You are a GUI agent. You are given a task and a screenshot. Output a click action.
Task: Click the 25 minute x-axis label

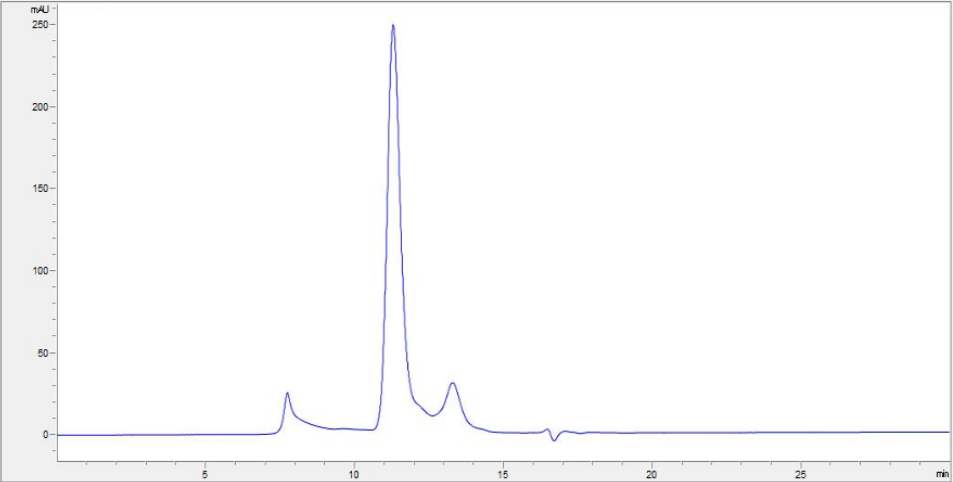801,473
